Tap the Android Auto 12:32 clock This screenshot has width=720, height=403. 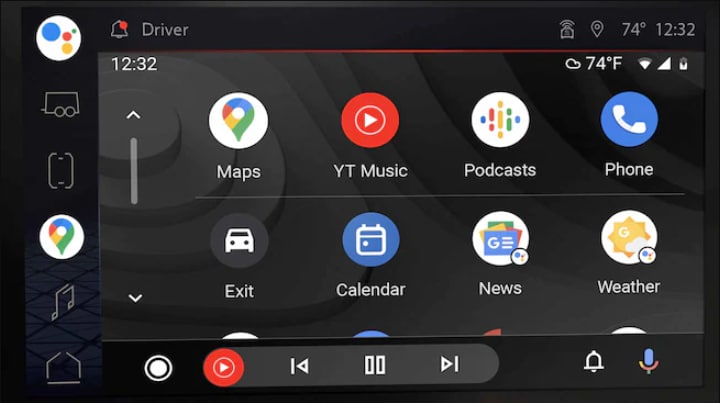(x=134, y=64)
